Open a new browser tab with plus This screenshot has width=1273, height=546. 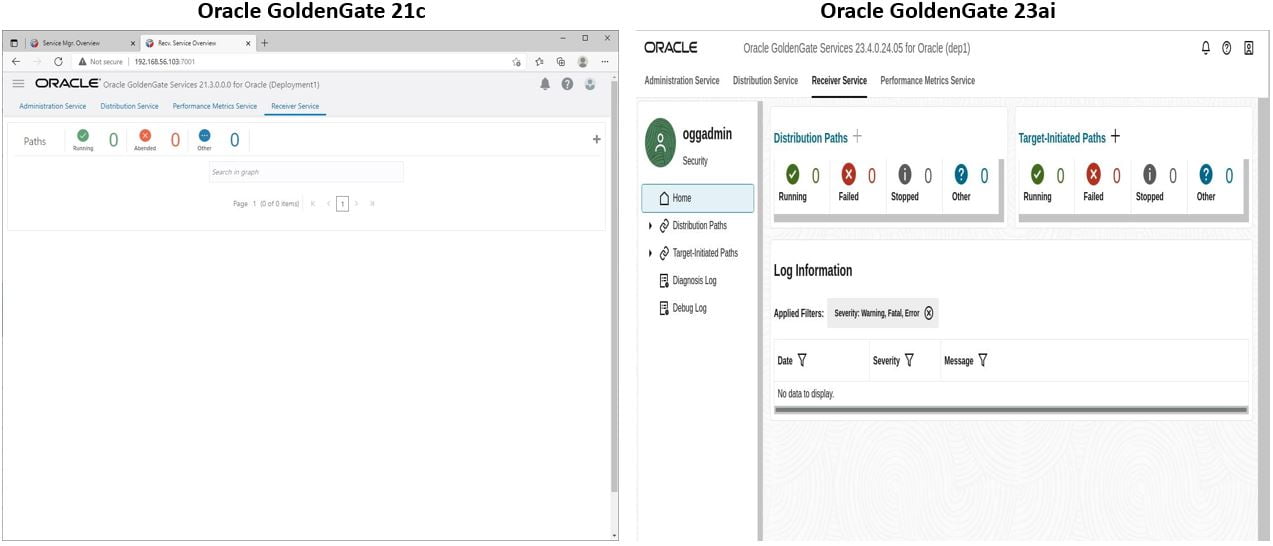click(x=264, y=43)
